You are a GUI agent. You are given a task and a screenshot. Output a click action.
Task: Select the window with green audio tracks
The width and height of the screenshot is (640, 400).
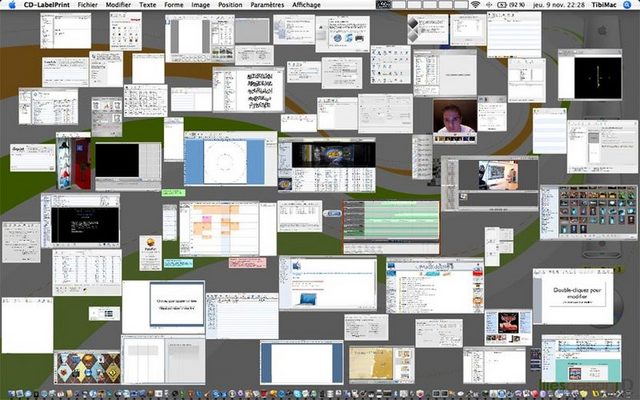tap(391, 226)
